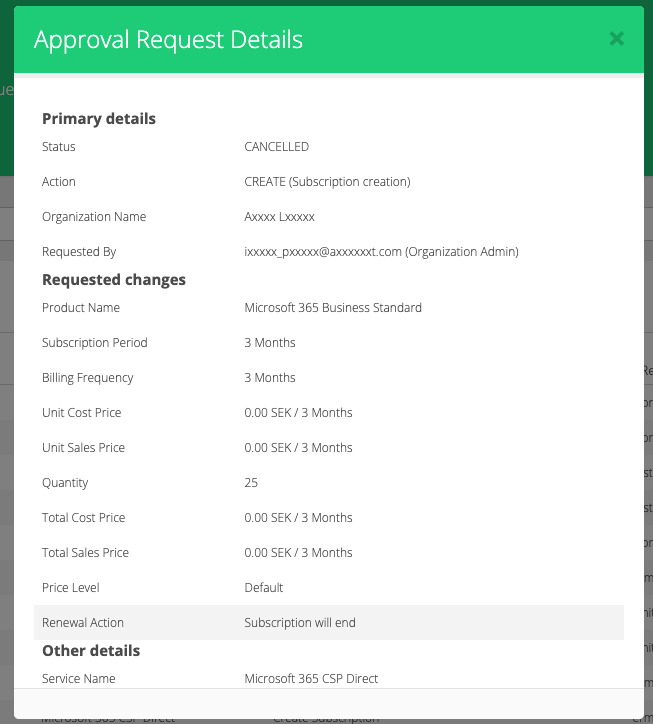Select the Unit Sales Price value
Image resolution: width=653 pixels, height=724 pixels.
click(x=298, y=448)
